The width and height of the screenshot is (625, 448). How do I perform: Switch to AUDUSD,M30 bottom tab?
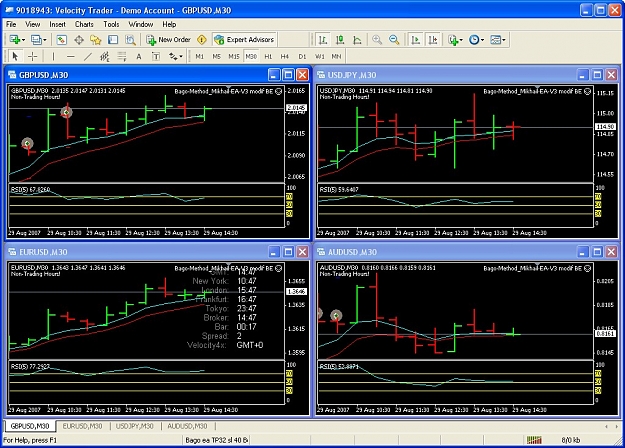(187, 426)
